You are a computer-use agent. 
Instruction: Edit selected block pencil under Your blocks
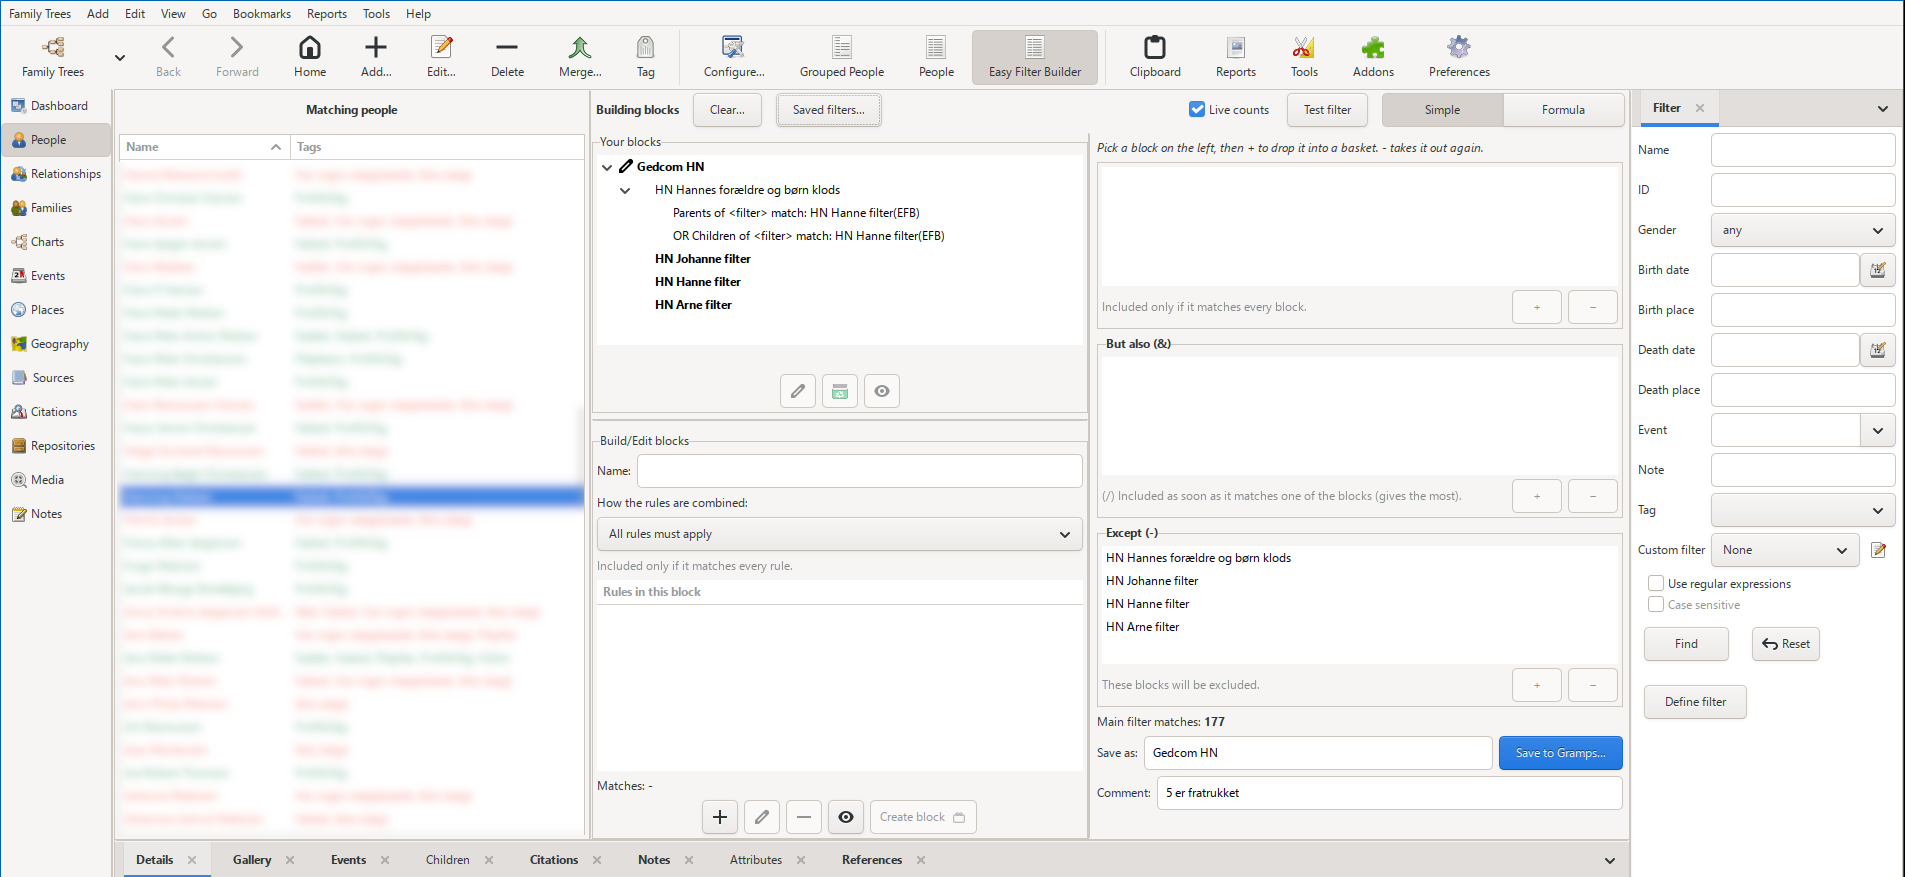click(798, 391)
